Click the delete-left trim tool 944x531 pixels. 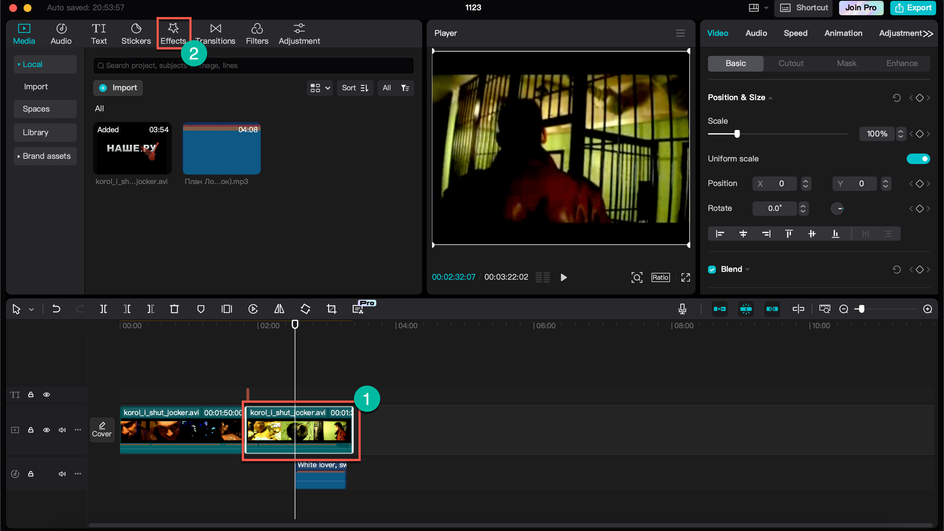click(x=127, y=309)
